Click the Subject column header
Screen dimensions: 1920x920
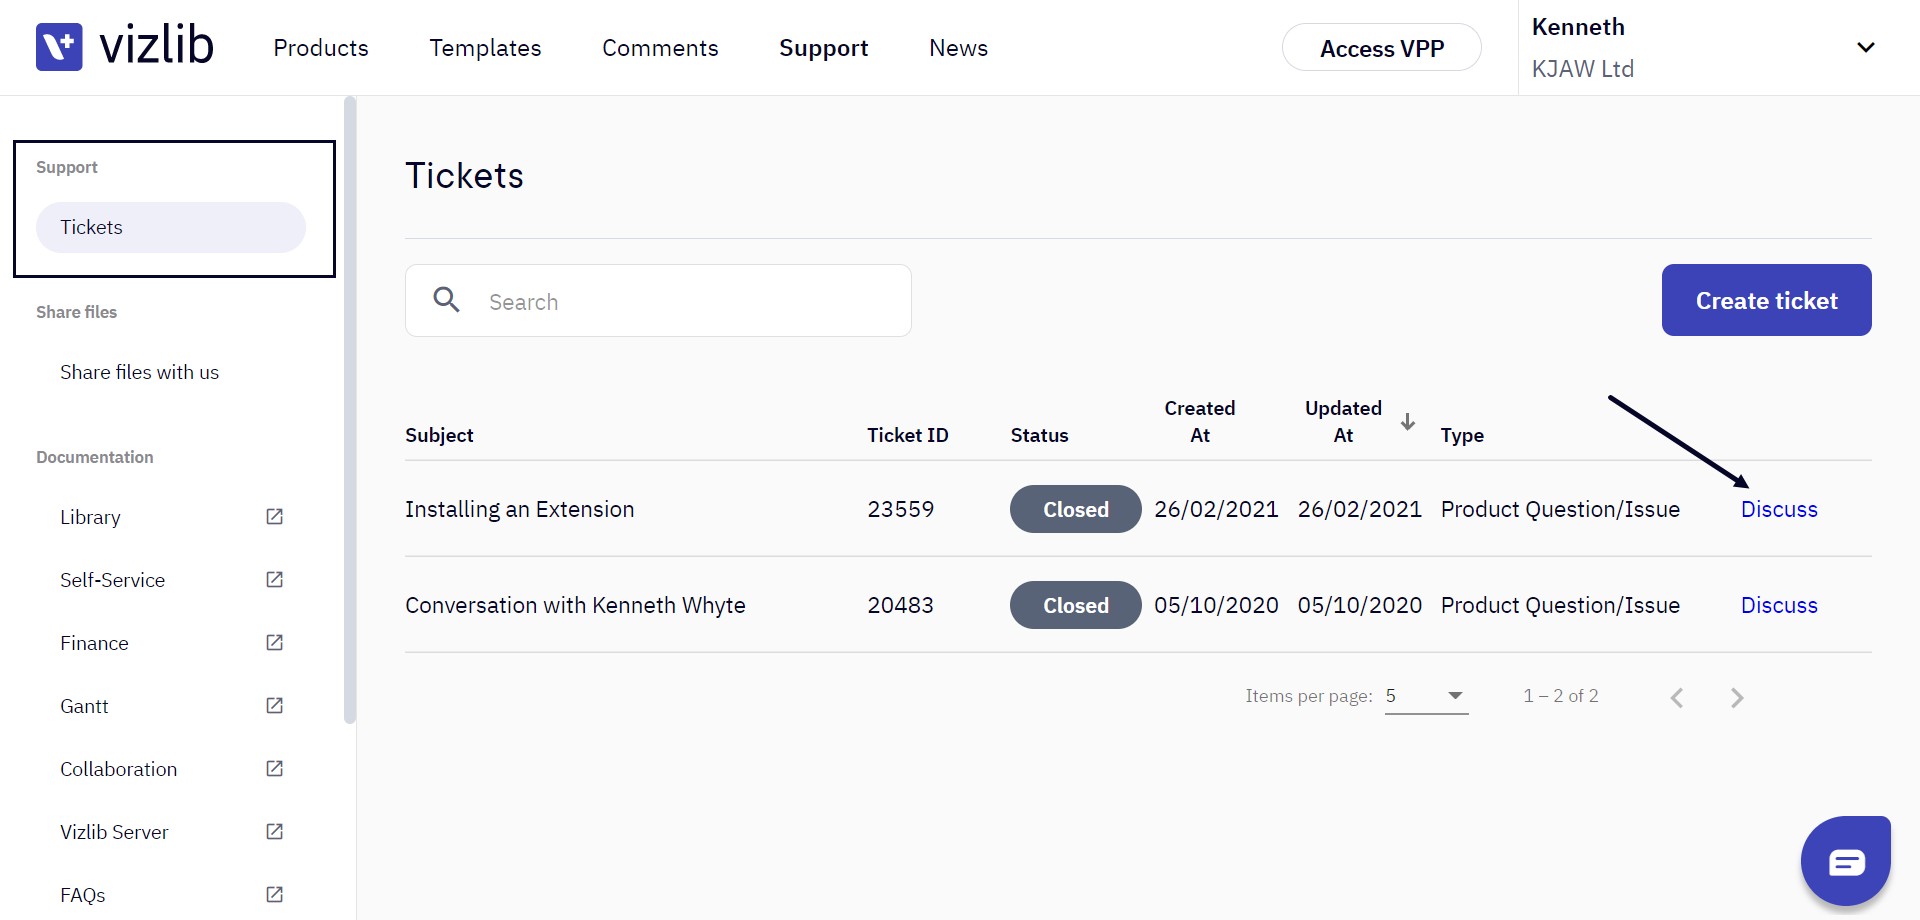point(439,435)
